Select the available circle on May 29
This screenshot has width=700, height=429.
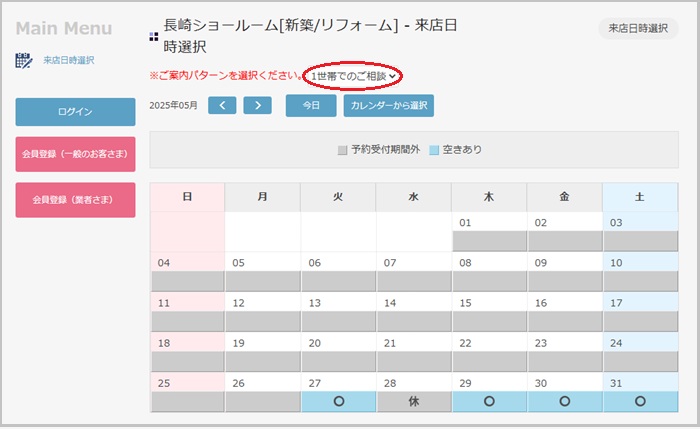(489, 401)
